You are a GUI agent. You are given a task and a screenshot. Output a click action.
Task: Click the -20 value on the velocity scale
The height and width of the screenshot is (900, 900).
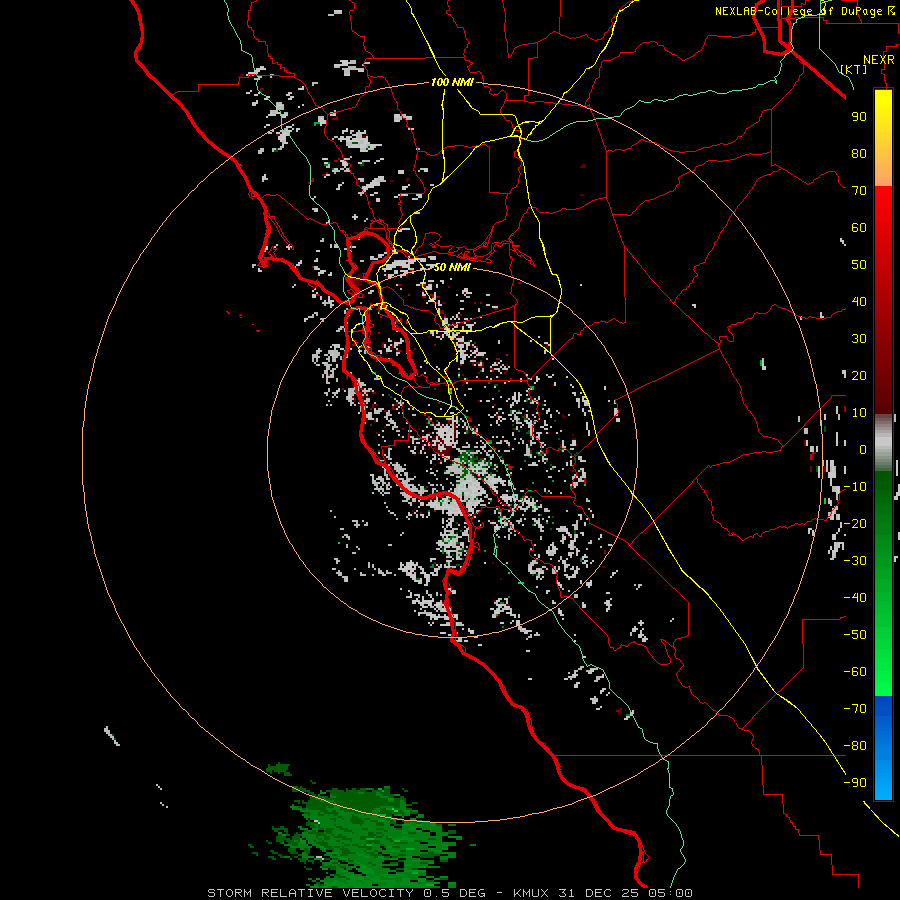tap(855, 523)
